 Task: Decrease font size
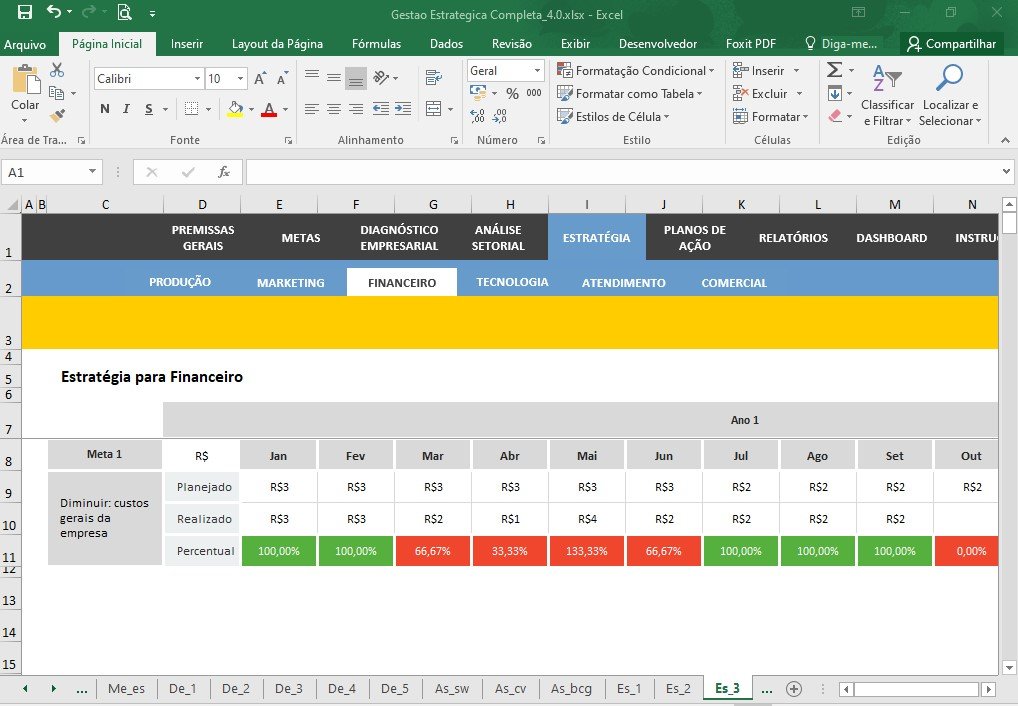pyautogui.click(x=282, y=79)
